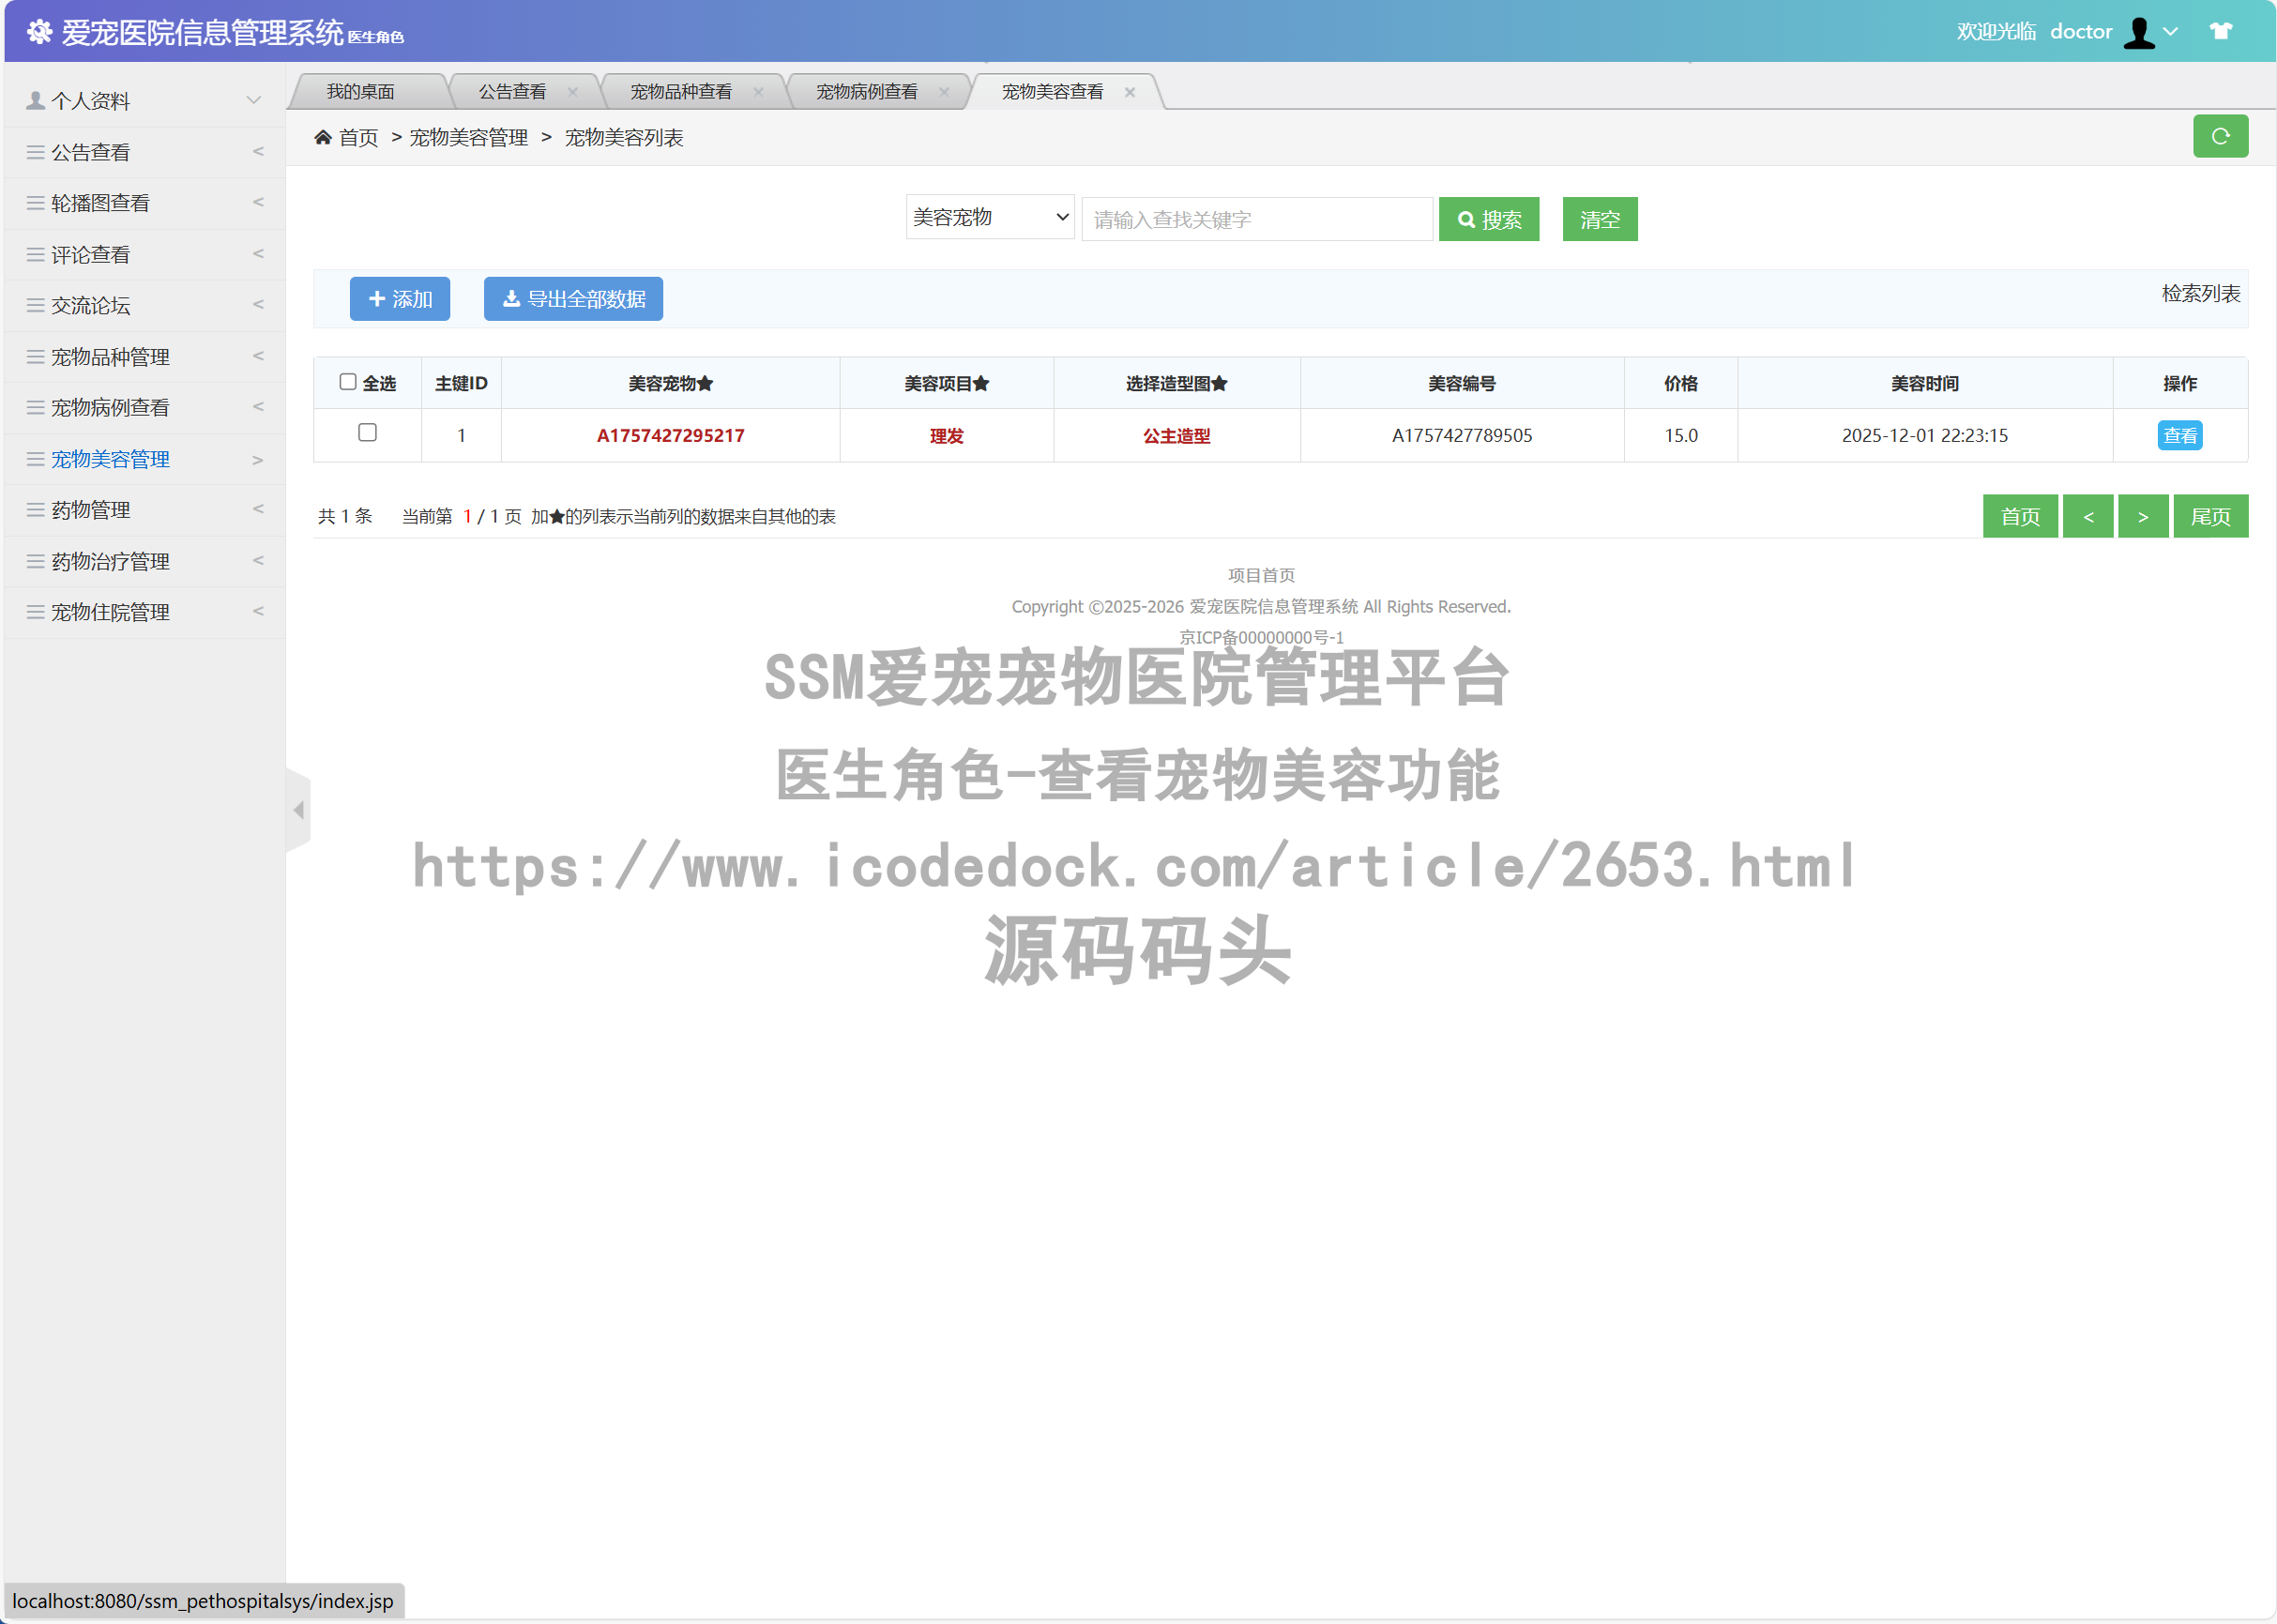This screenshot has width=2277, height=1624.
Task: Open the 美容宠物 search field dropdown
Action: point(989,217)
